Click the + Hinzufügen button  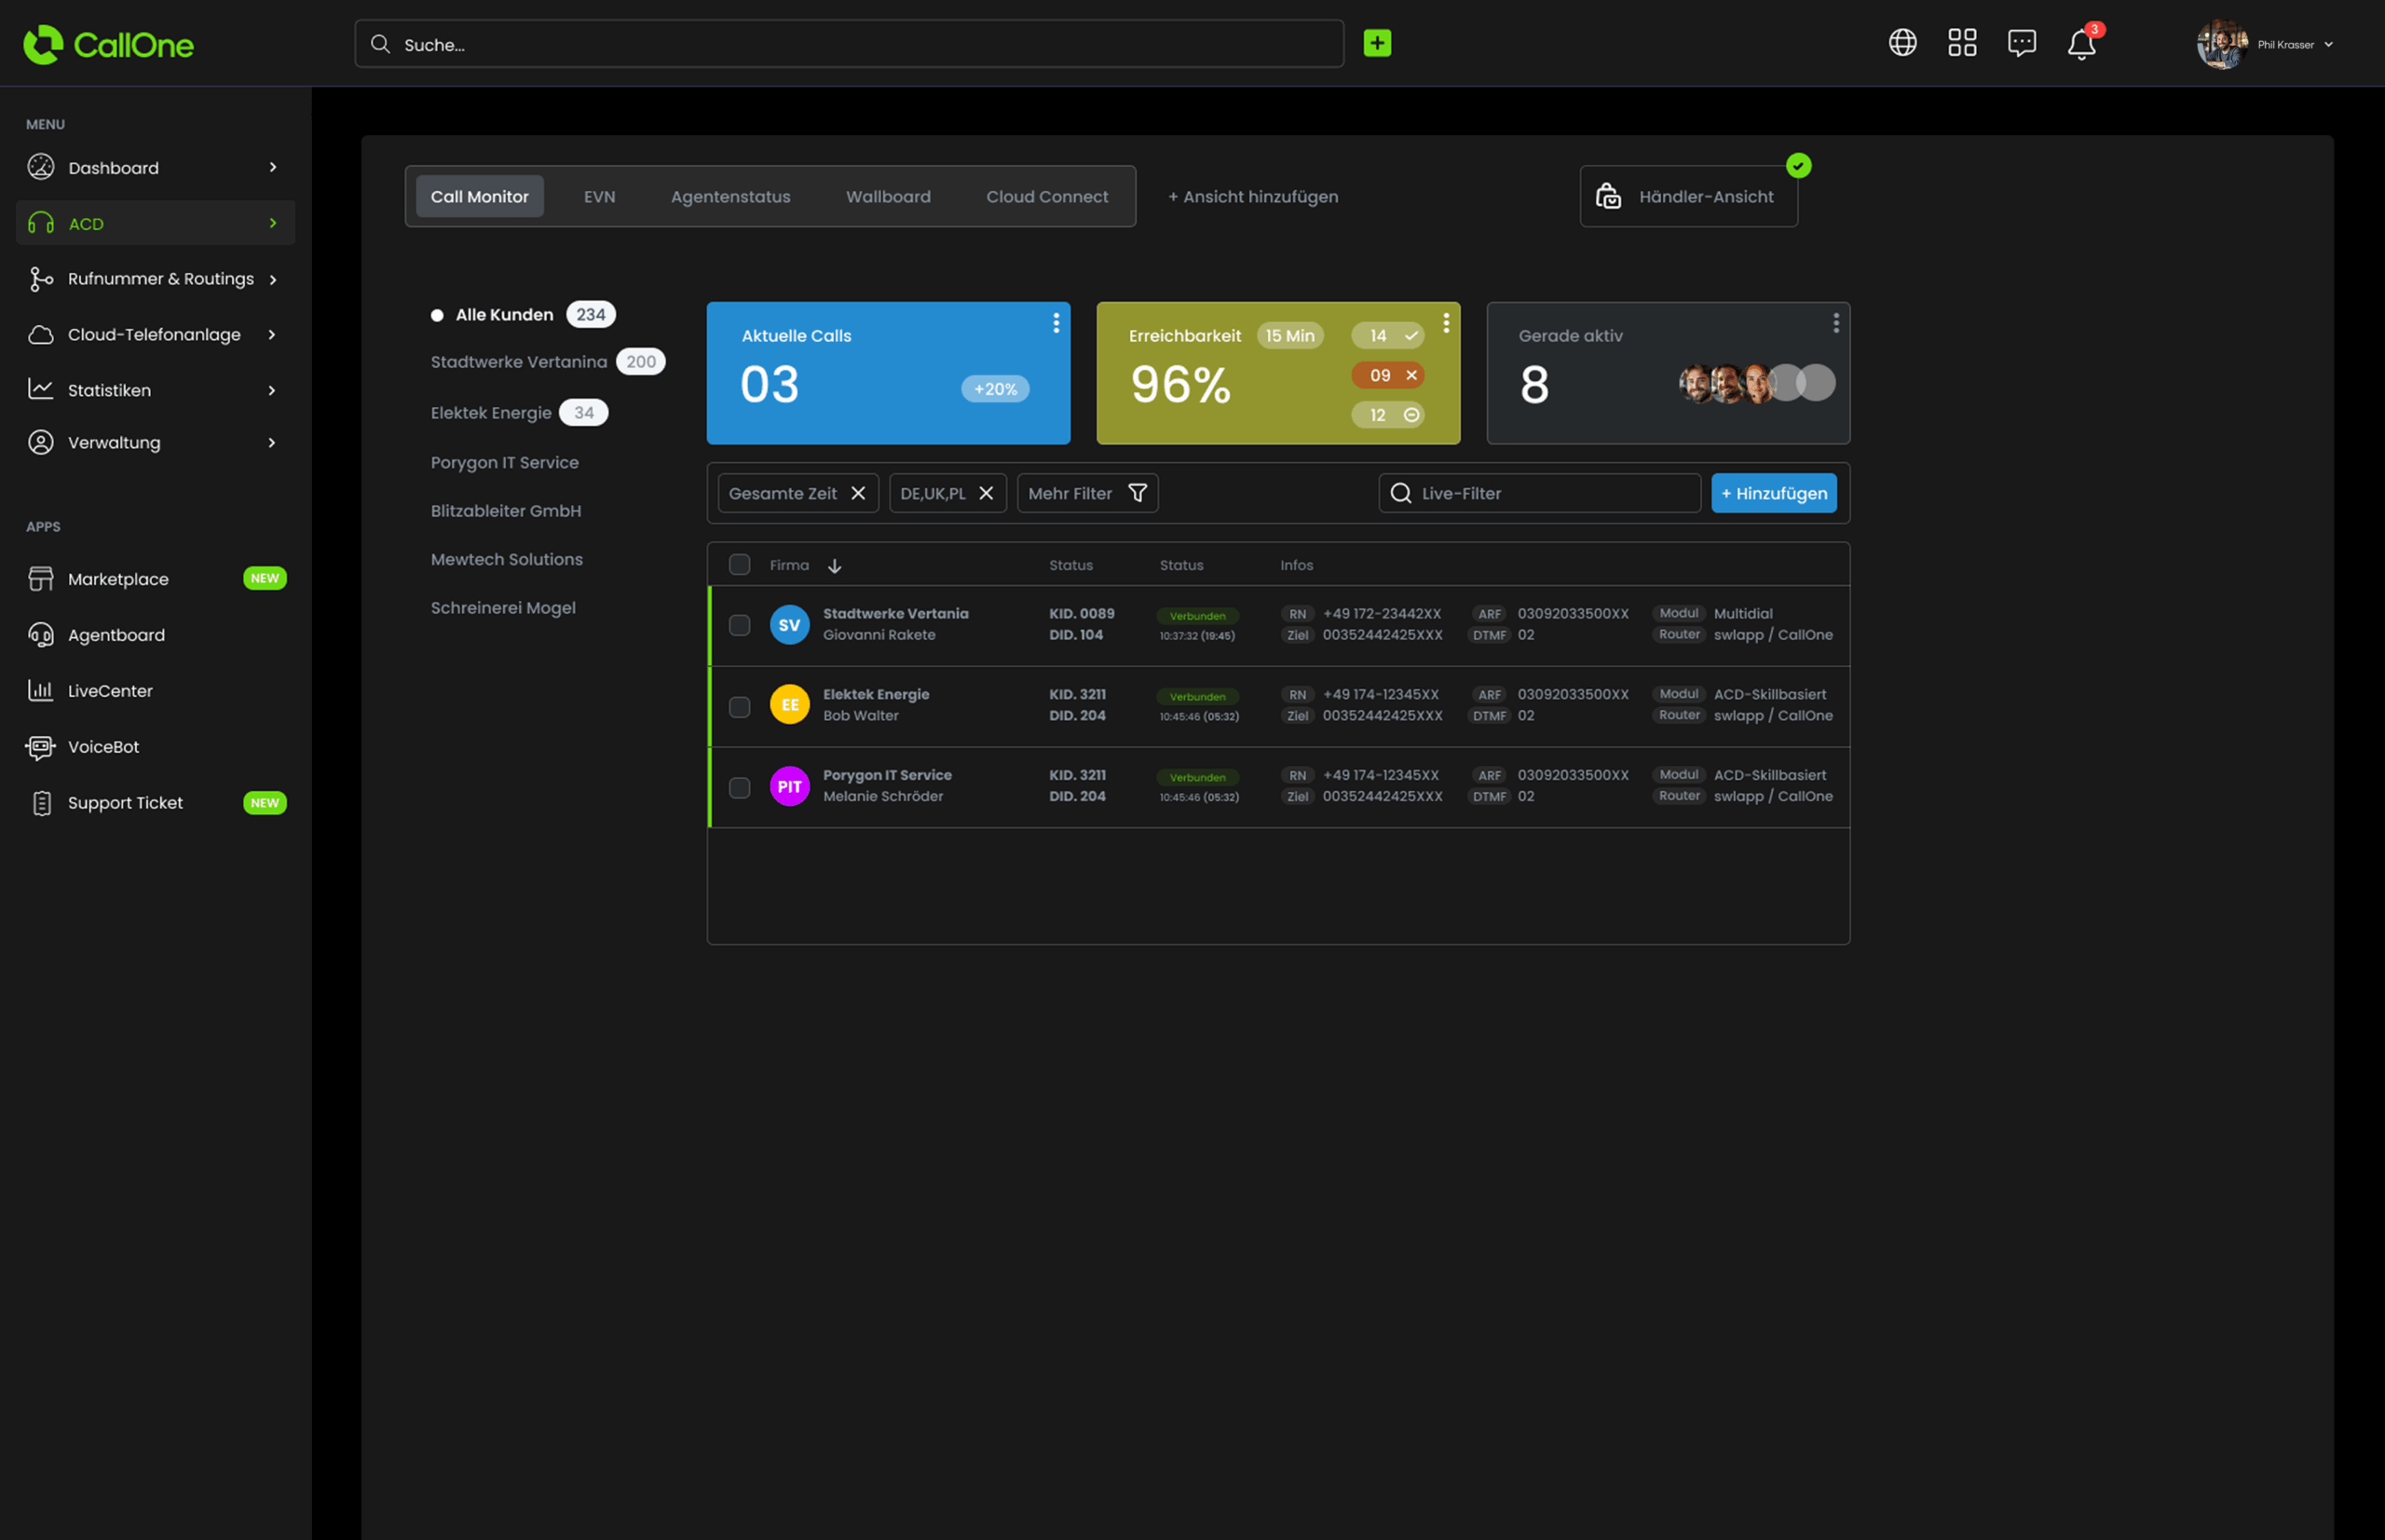1774,493
